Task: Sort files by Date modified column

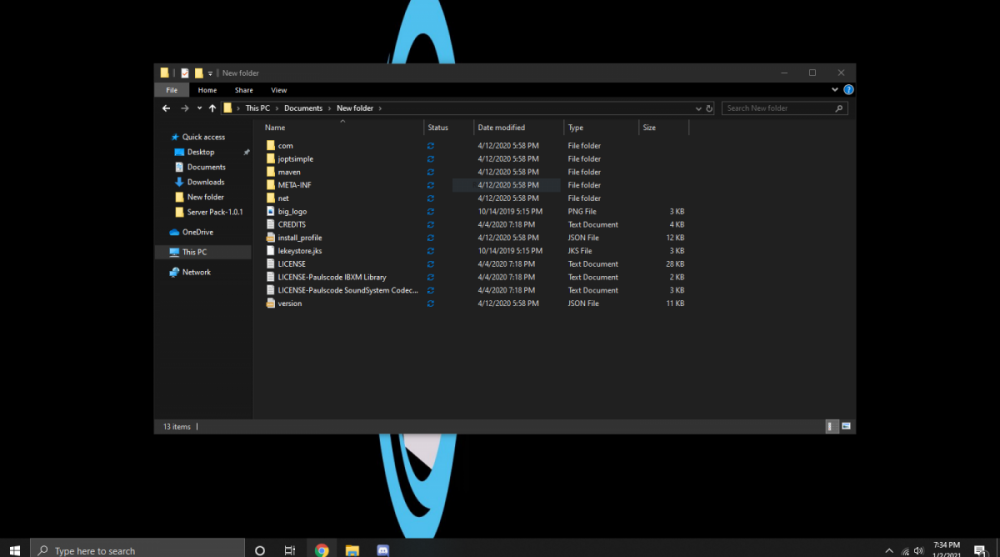Action: (501, 128)
